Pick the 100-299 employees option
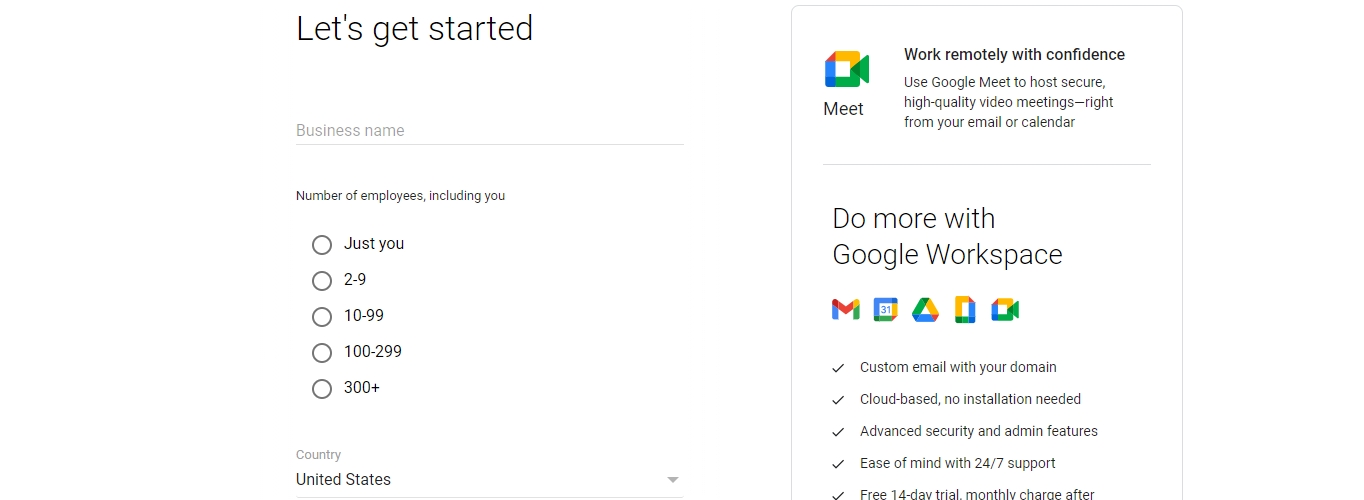Viewport: 1364px width, 500px height. (322, 353)
